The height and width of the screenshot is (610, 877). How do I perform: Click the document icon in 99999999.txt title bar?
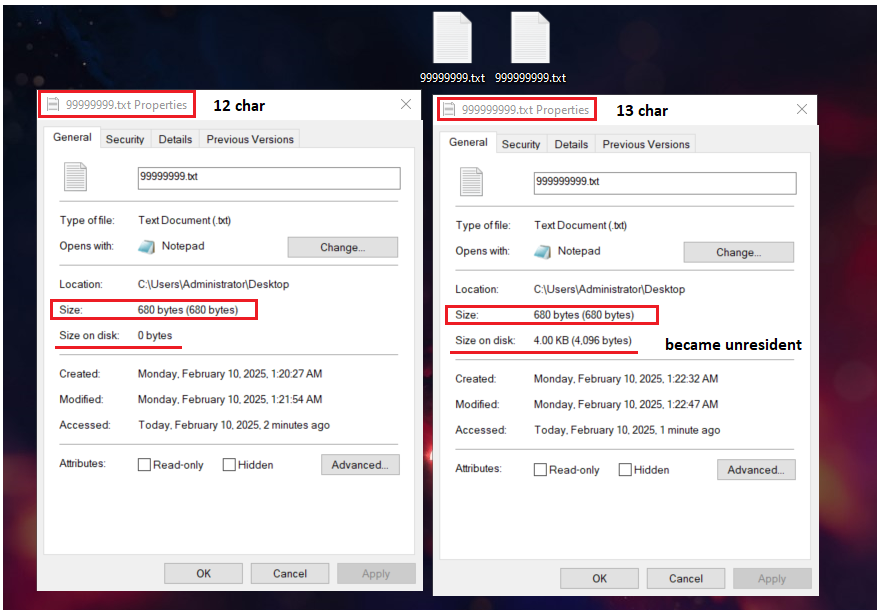pyautogui.click(x=53, y=105)
